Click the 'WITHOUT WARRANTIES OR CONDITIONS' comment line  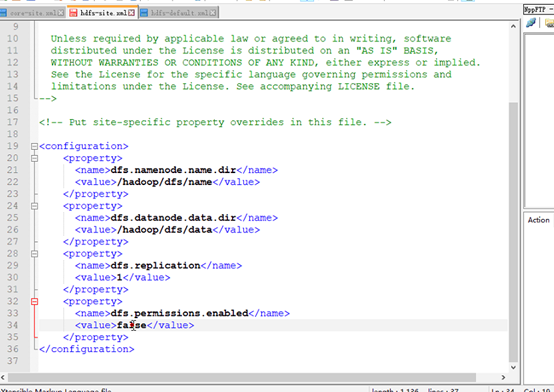tap(265, 63)
